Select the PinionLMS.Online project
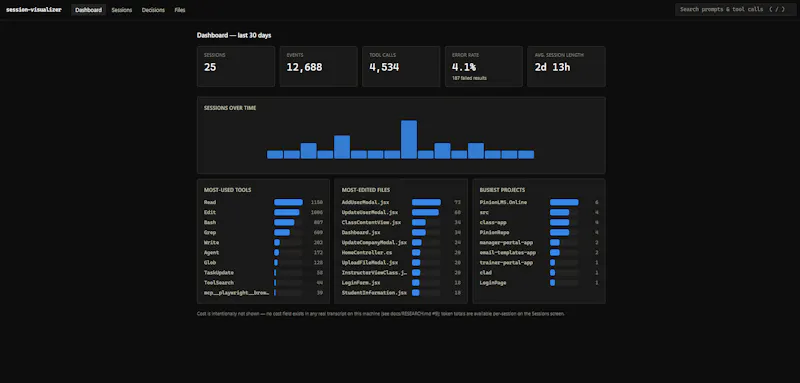The height and width of the screenshot is (383, 800). 504,202
